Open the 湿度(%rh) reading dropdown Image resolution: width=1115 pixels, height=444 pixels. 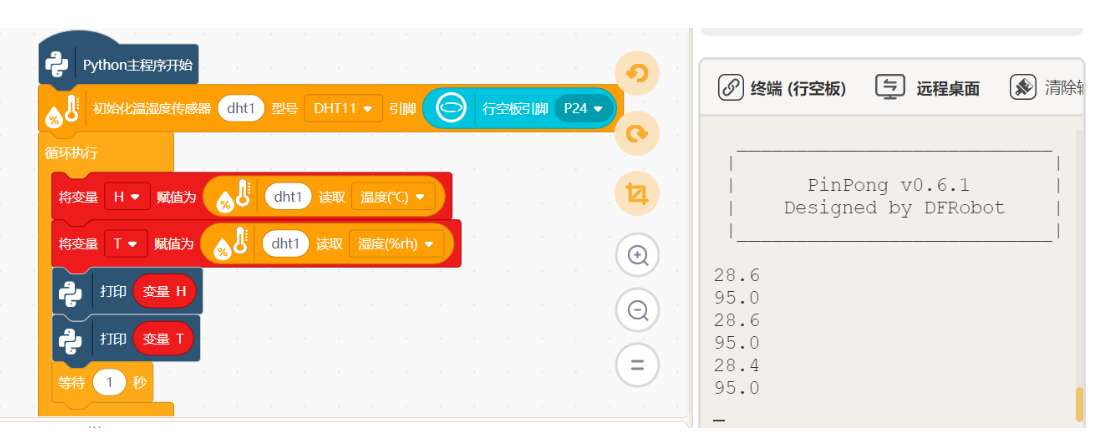click(x=396, y=244)
